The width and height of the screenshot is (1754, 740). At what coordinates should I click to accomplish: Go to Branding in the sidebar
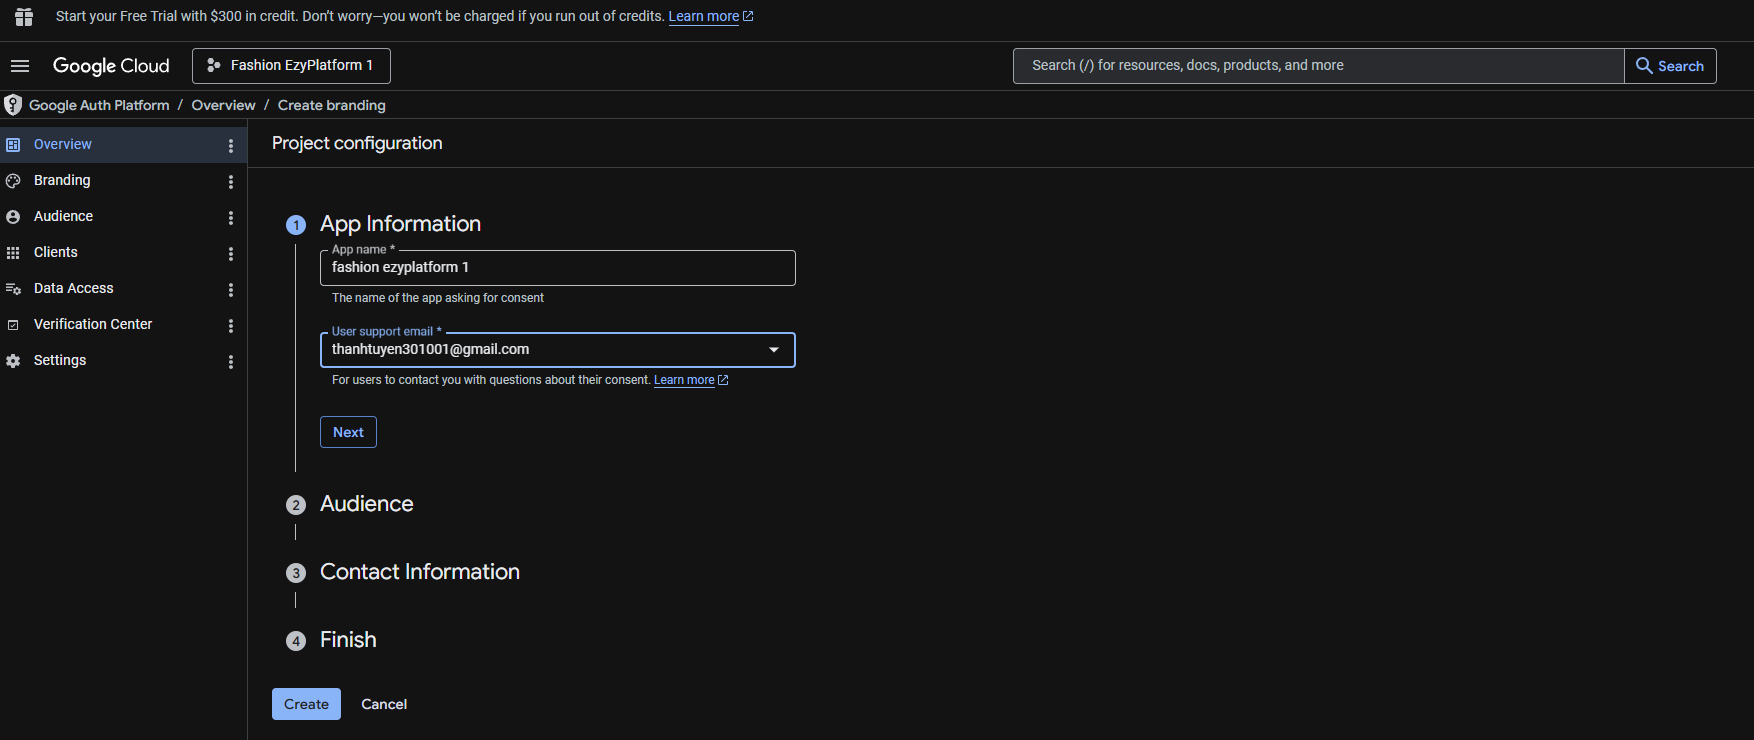(x=62, y=180)
